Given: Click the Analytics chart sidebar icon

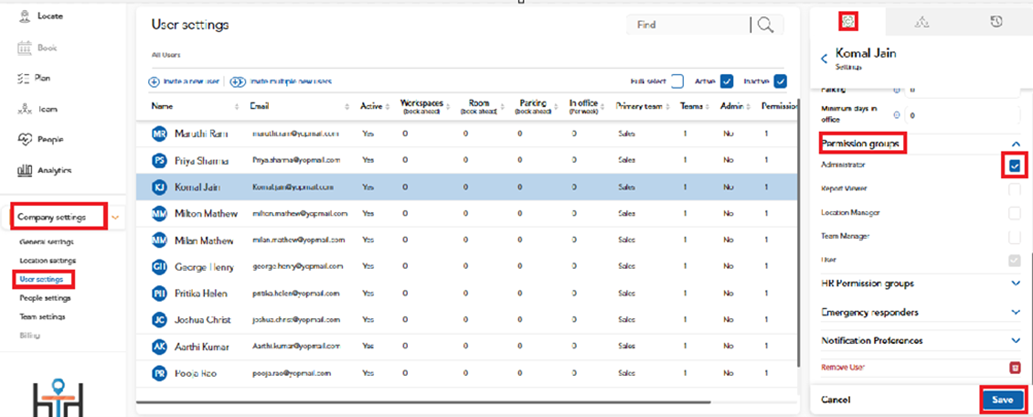Looking at the screenshot, I should tap(24, 171).
